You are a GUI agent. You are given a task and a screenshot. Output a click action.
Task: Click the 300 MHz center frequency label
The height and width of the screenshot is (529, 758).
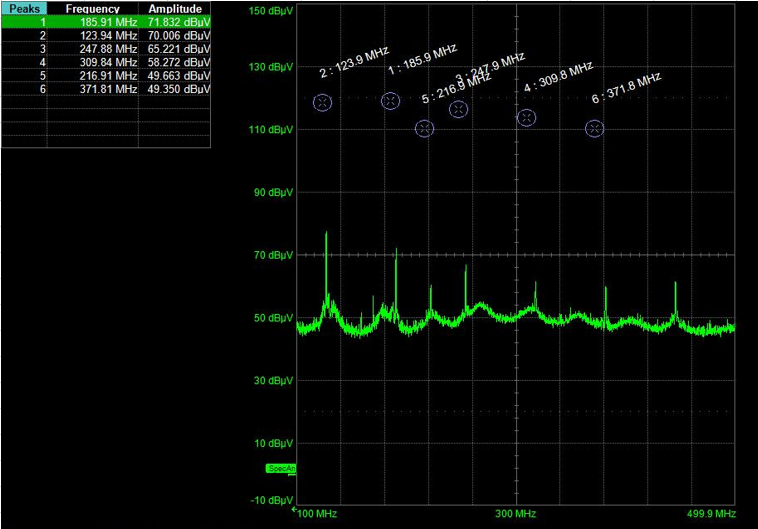(515, 514)
